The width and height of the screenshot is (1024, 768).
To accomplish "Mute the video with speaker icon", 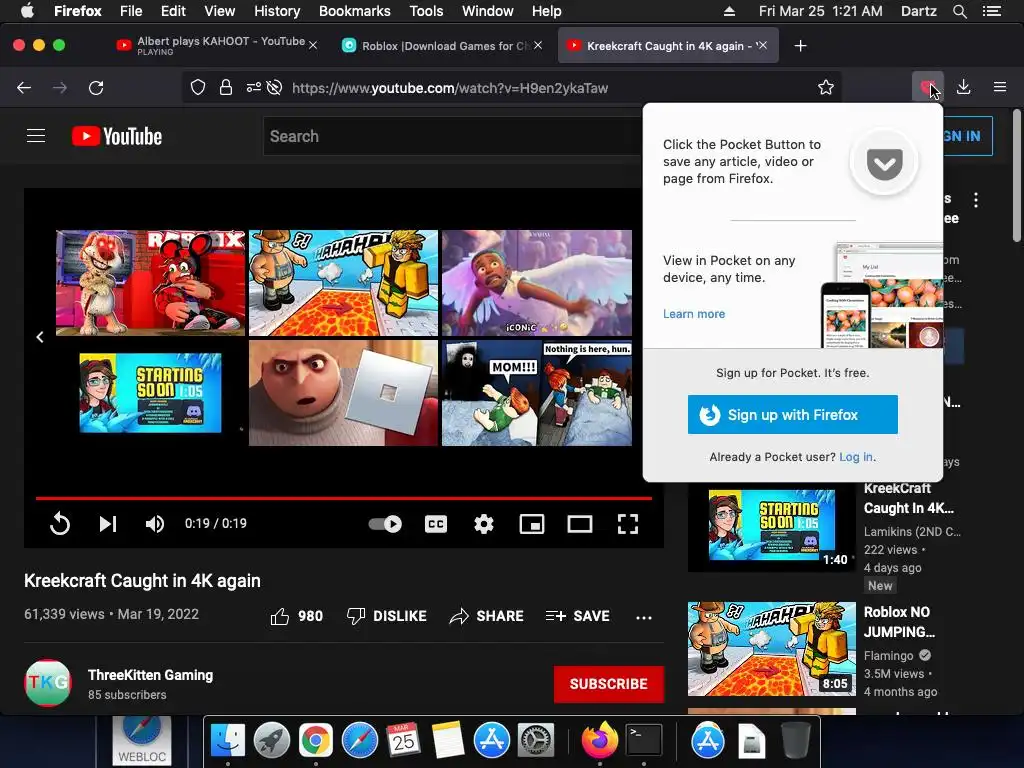I will 155,524.
